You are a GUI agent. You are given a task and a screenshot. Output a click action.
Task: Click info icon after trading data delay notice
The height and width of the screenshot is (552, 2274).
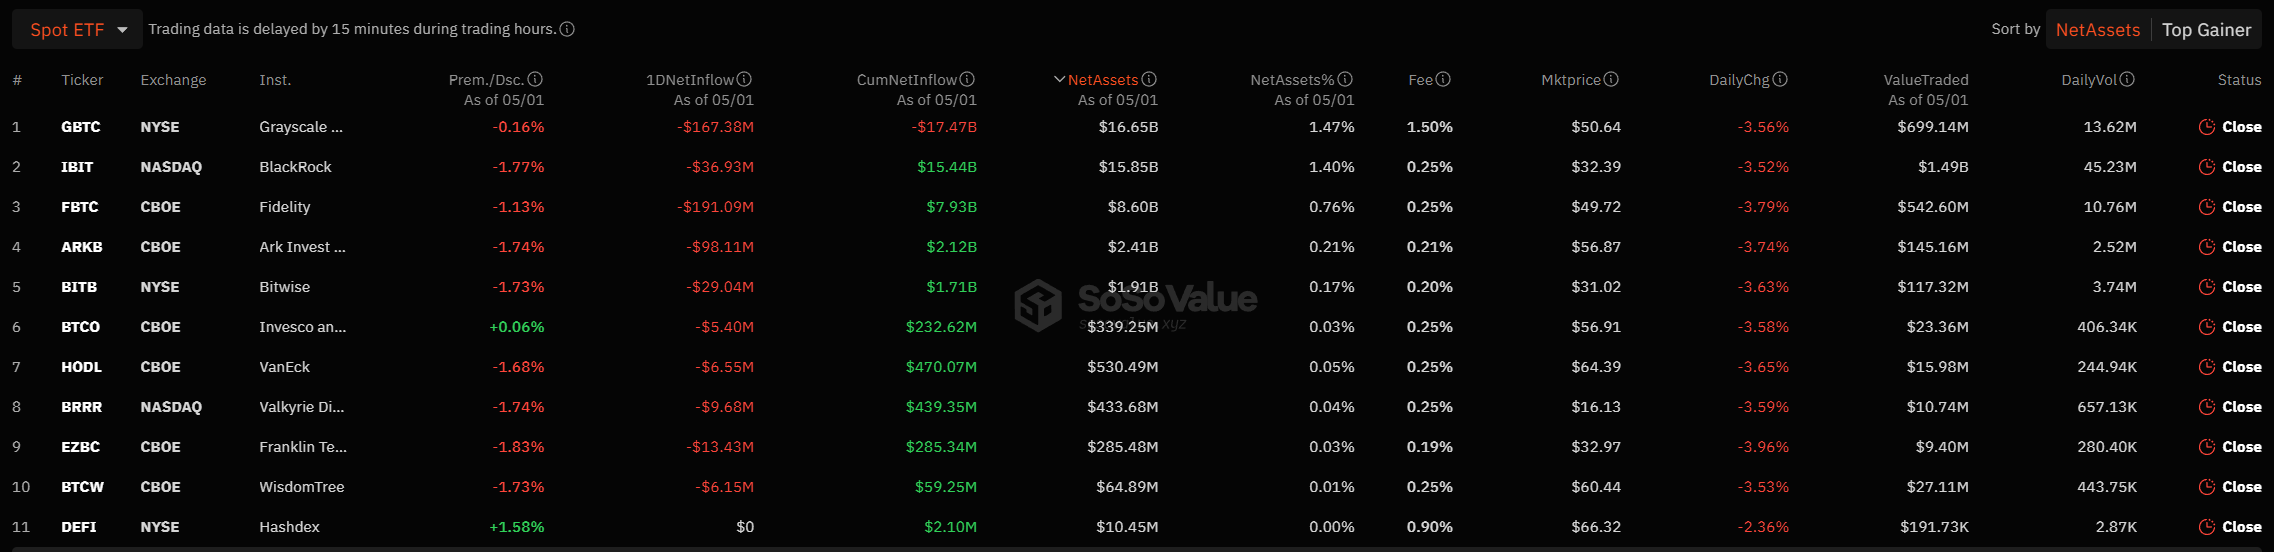pyautogui.click(x=567, y=29)
